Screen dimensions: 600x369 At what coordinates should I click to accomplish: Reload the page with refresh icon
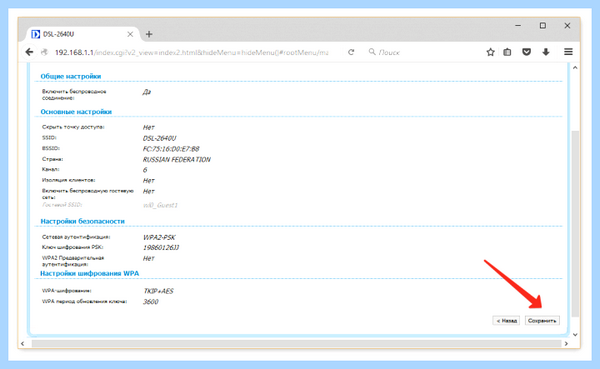pos(351,52)
